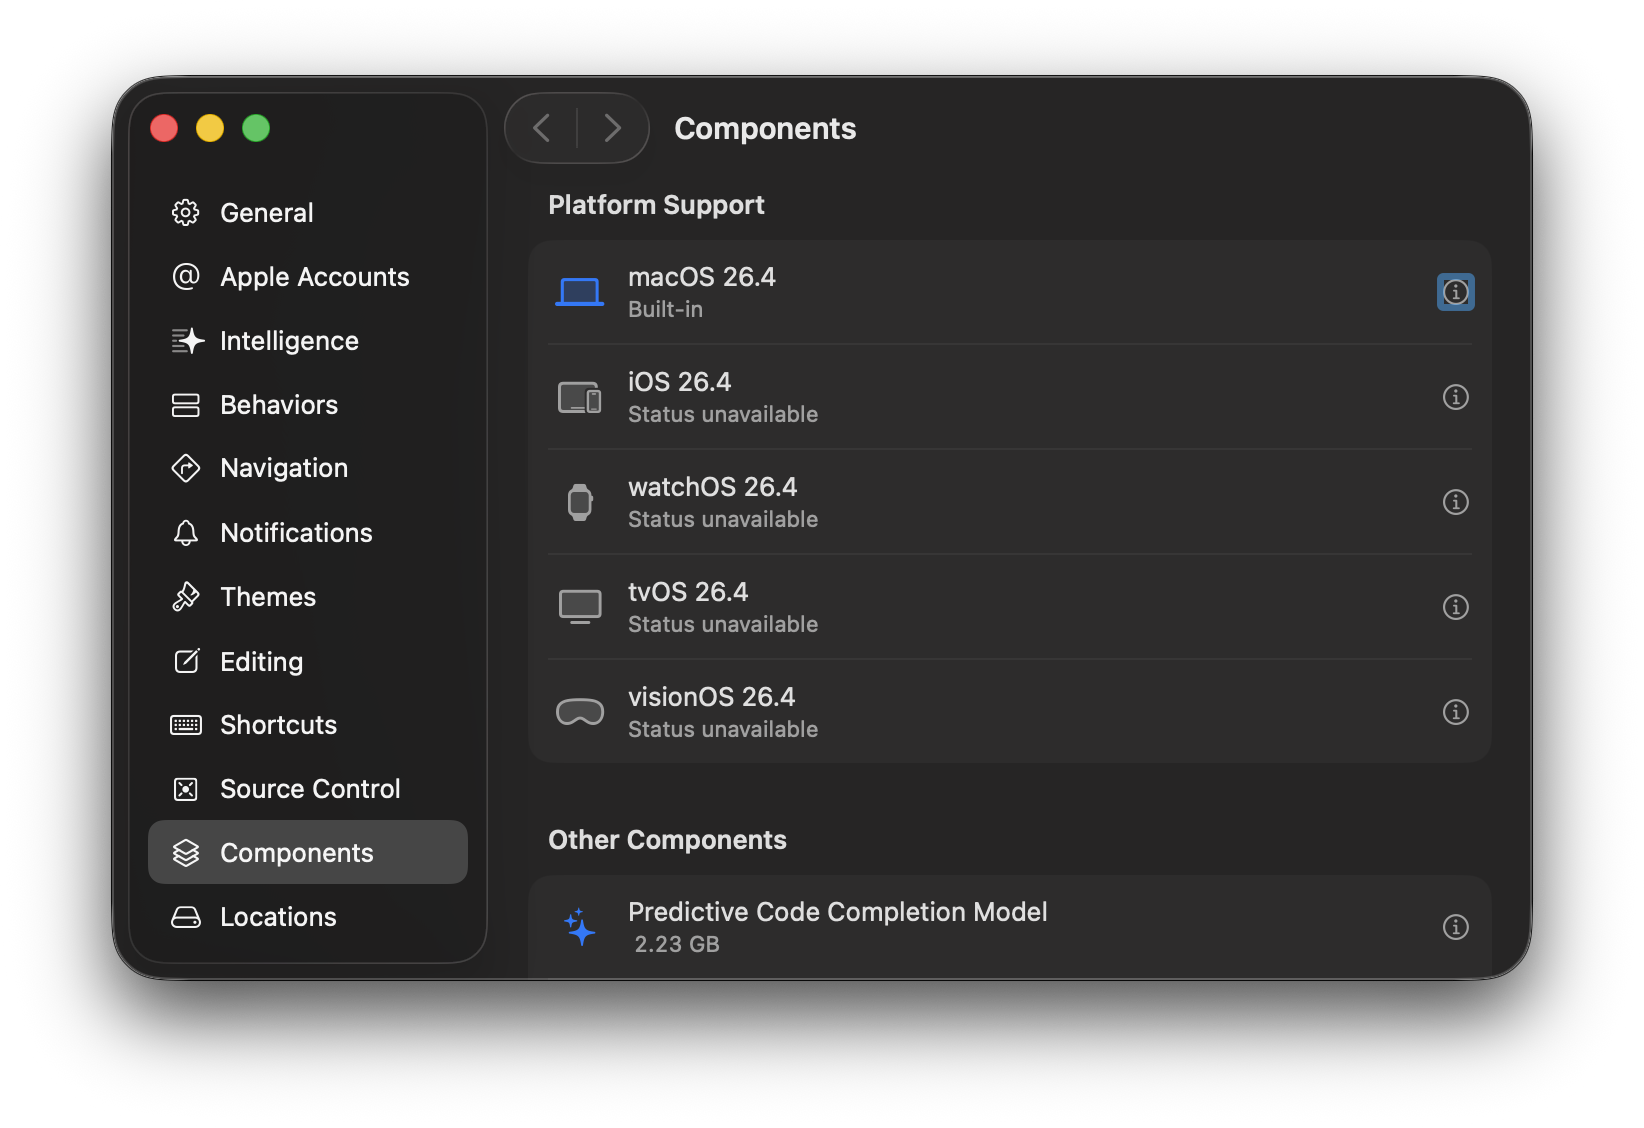The image size is (1644, 1128).
Task: Click the 'watchOS 26.4' row title
Action: point(713,487)
